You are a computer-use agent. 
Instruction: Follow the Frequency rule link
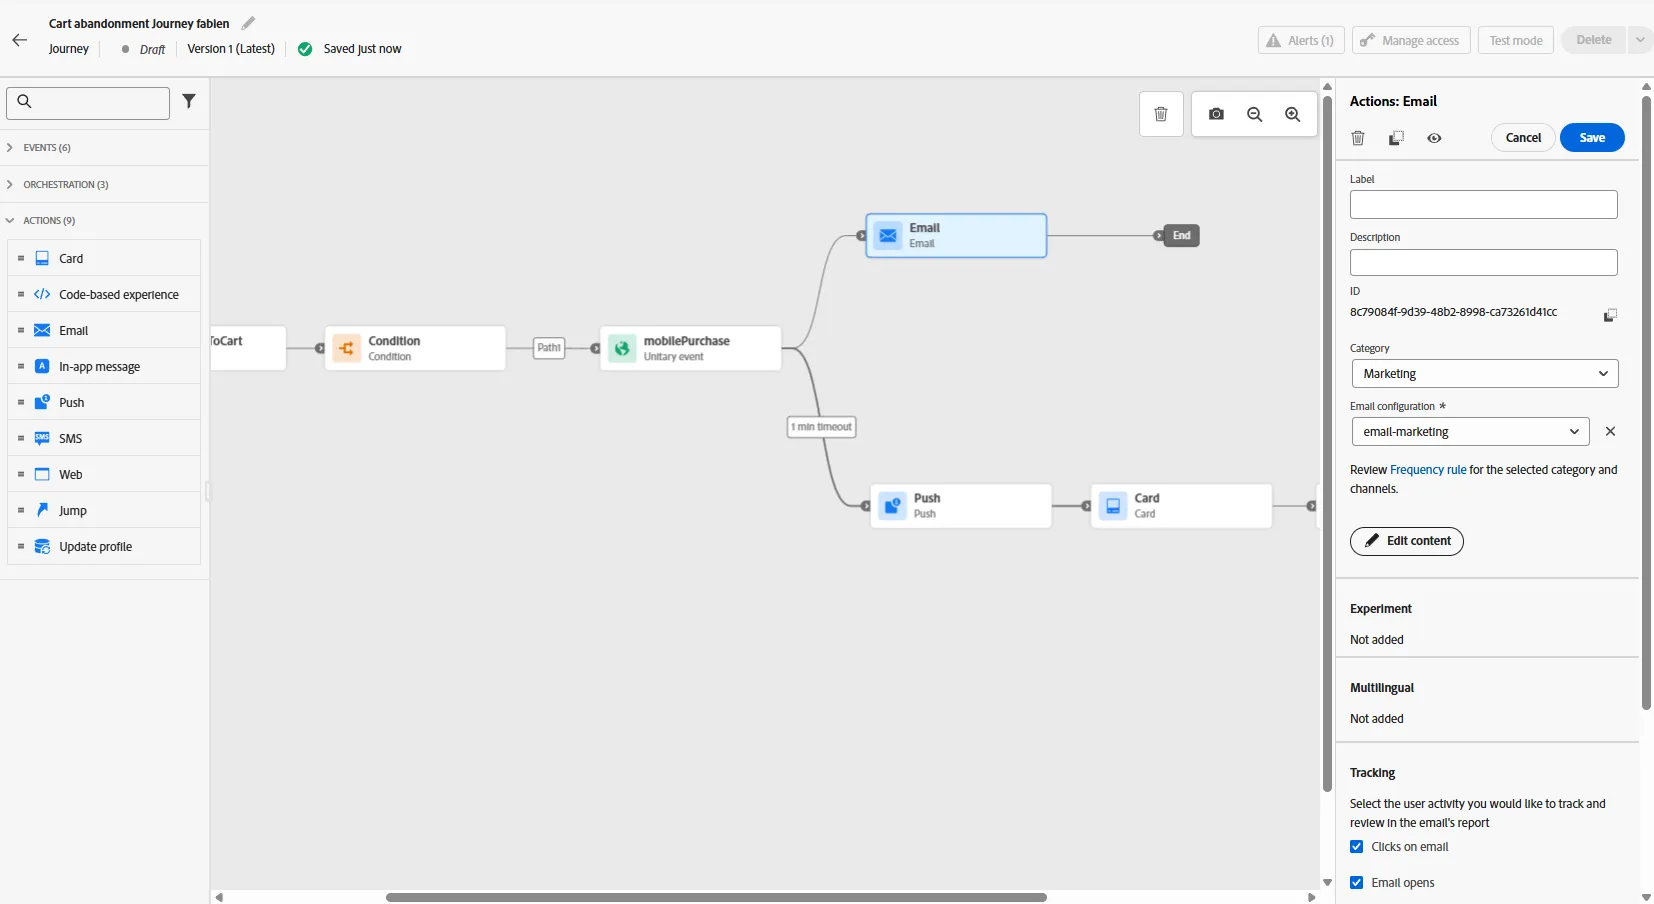[1428, 470]
